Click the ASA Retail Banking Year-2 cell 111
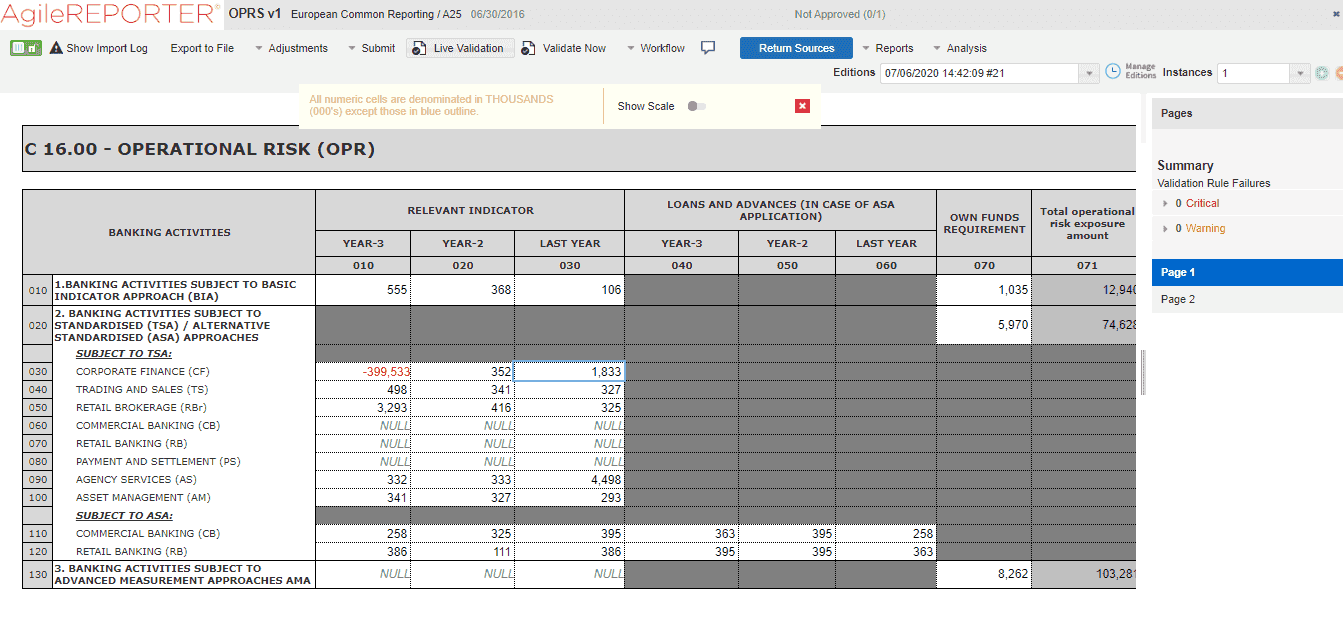Viewport: 1343px width, 631px height. coord(462,551)
